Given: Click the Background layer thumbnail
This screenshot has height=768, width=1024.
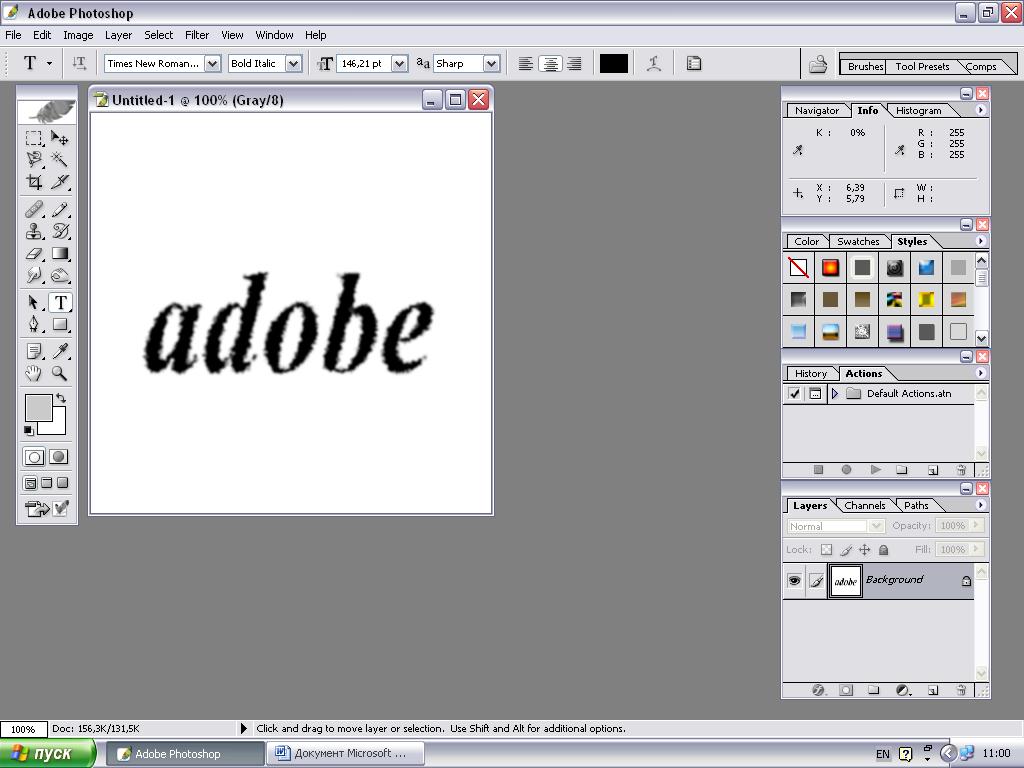Looking at the screenshot, I should click(845, 581).
